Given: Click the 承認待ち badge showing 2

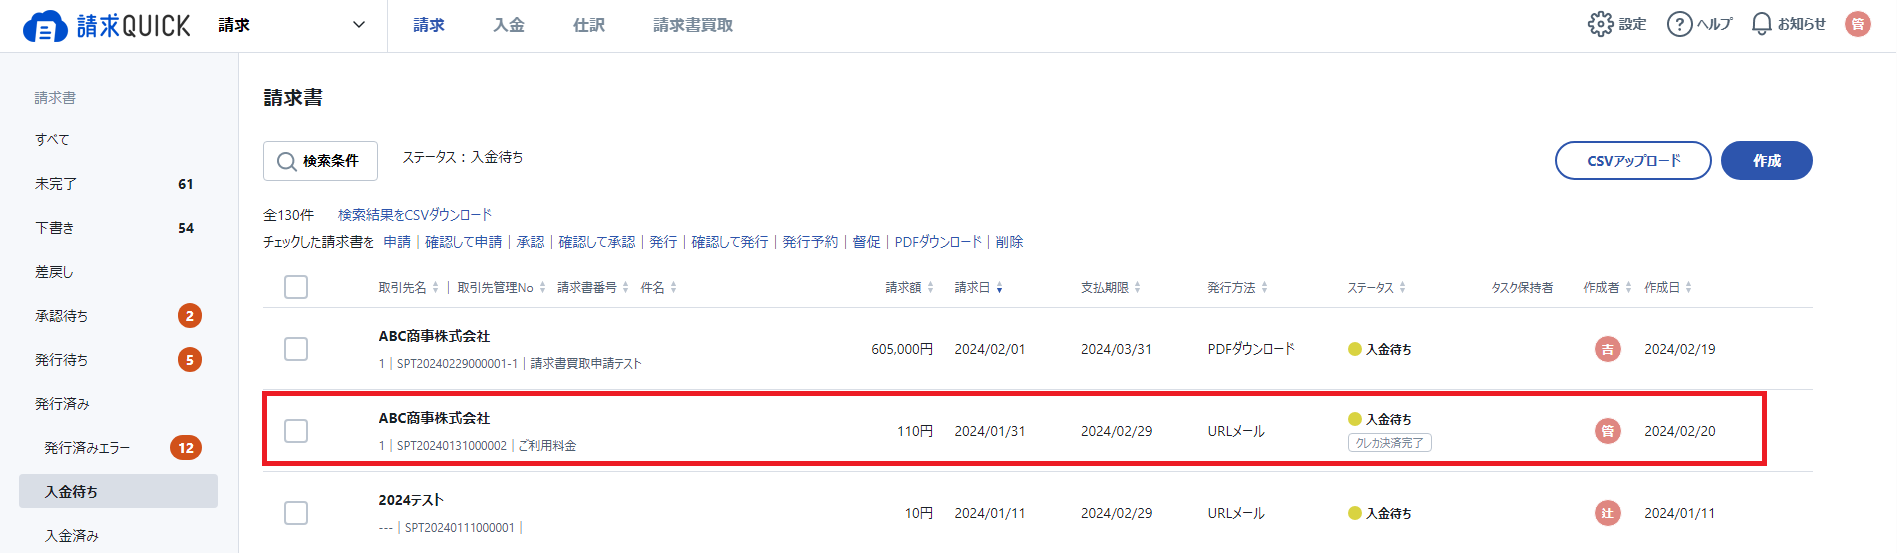Looking at the screenshot, I should [190, 316].
